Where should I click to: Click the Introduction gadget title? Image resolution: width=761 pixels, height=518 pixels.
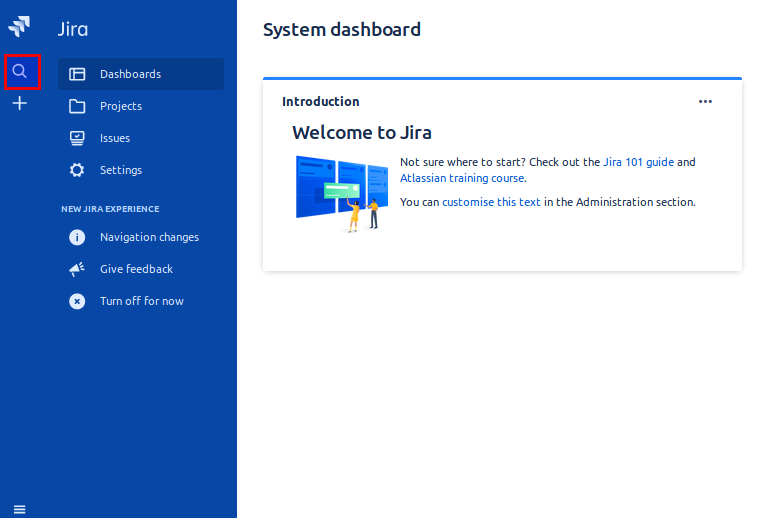point(321,101)
